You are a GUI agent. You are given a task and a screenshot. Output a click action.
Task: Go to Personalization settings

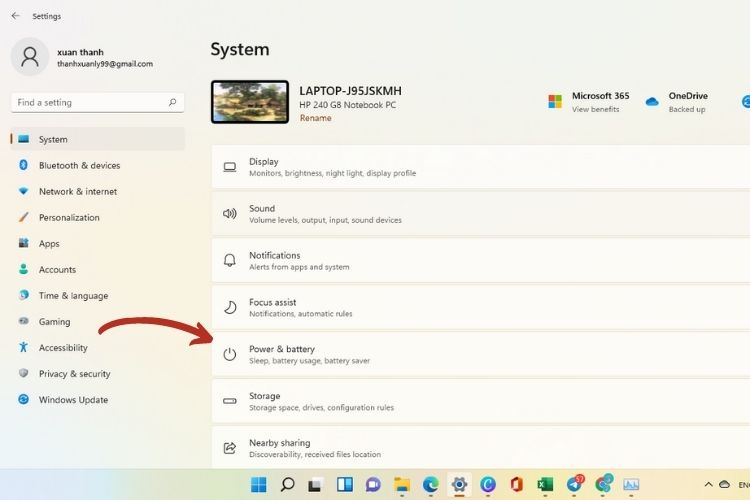point(98,217)
